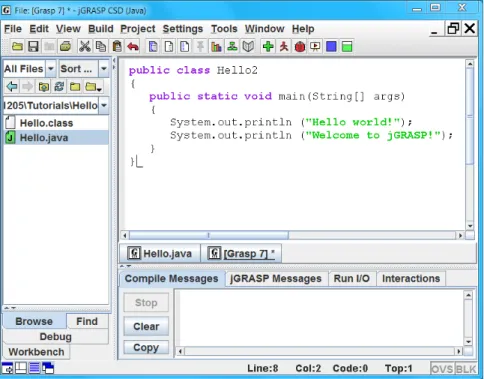The image size is (484, 379).
Task: Toggle line numbers page icon
Action: [x=185, y=46]
